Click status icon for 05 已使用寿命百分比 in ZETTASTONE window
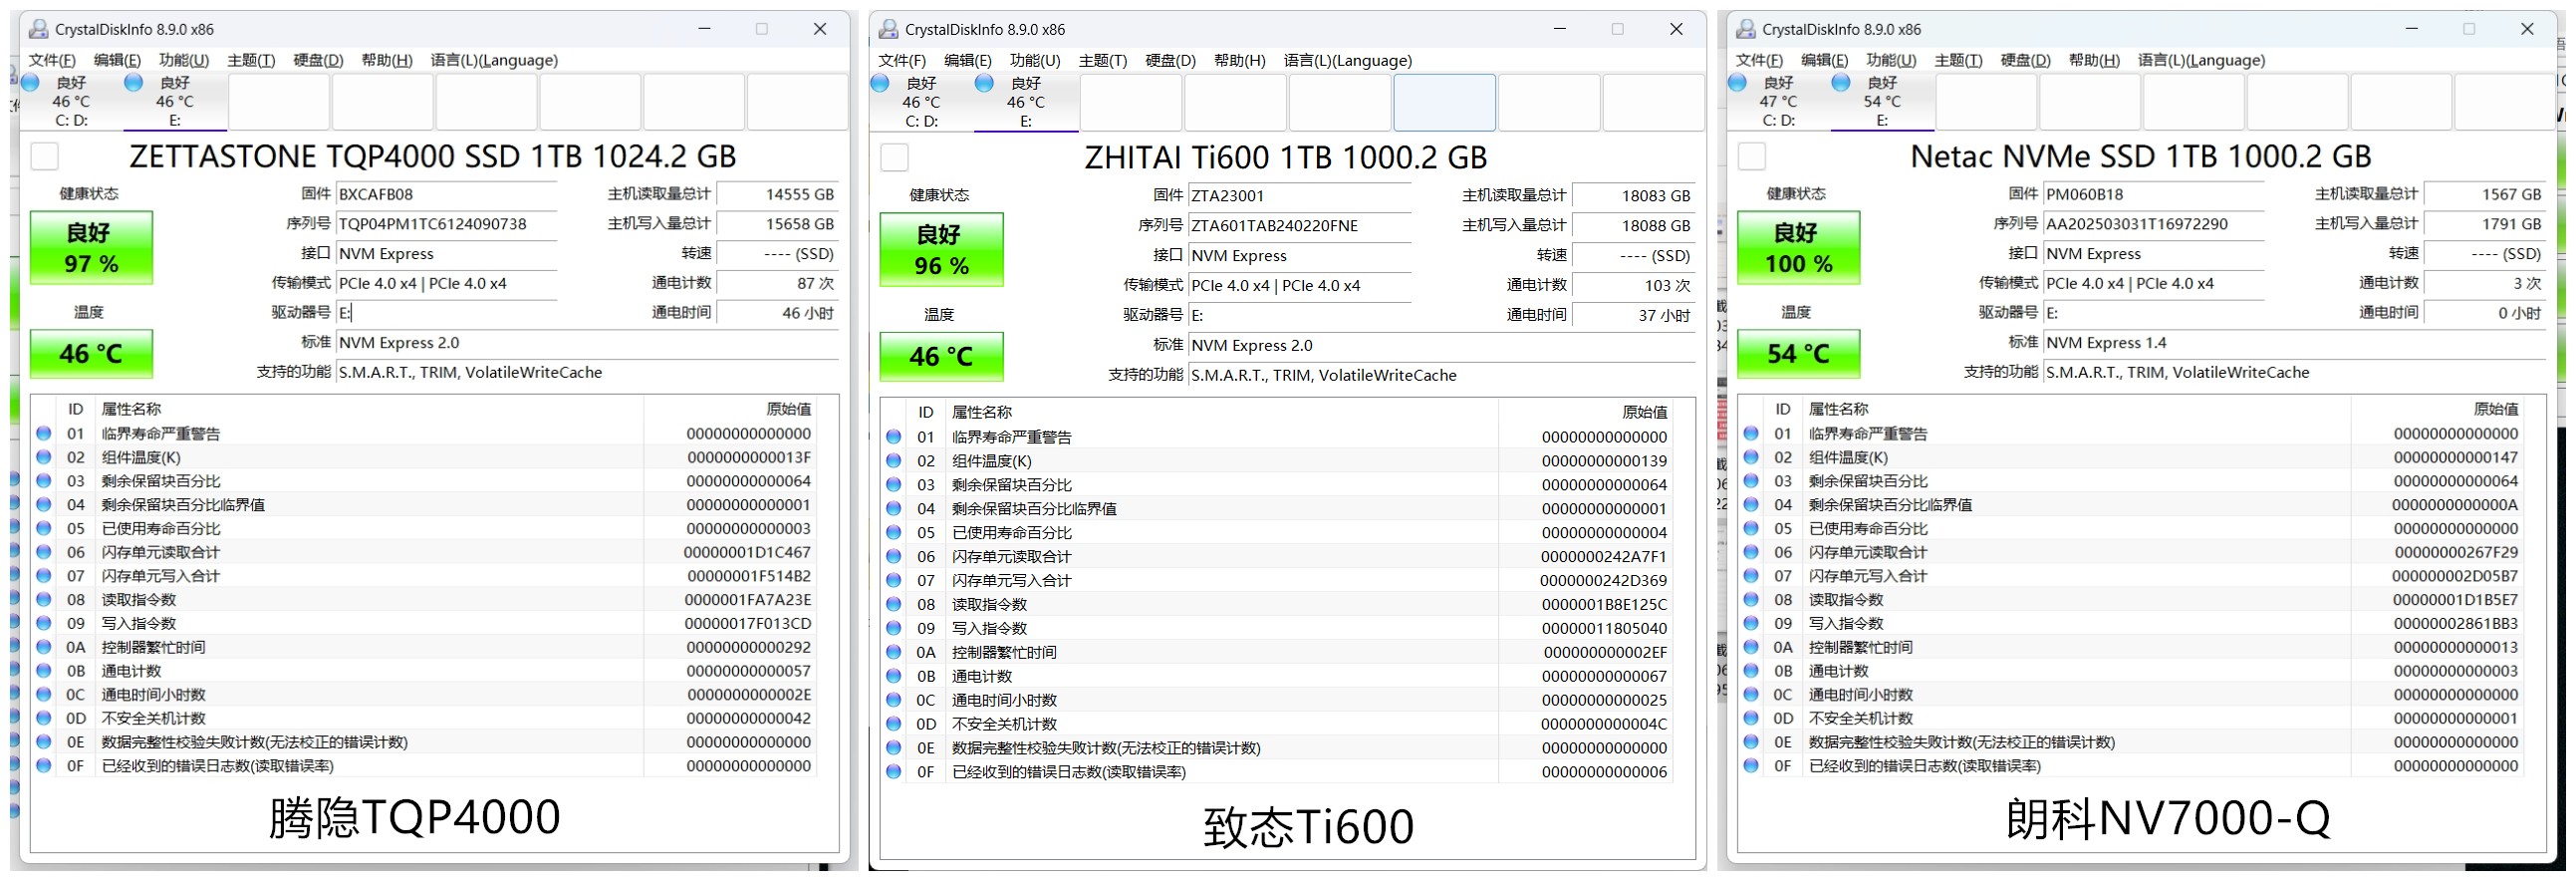The height and width of the screenshot is (881, 2576). coord(44,528)
